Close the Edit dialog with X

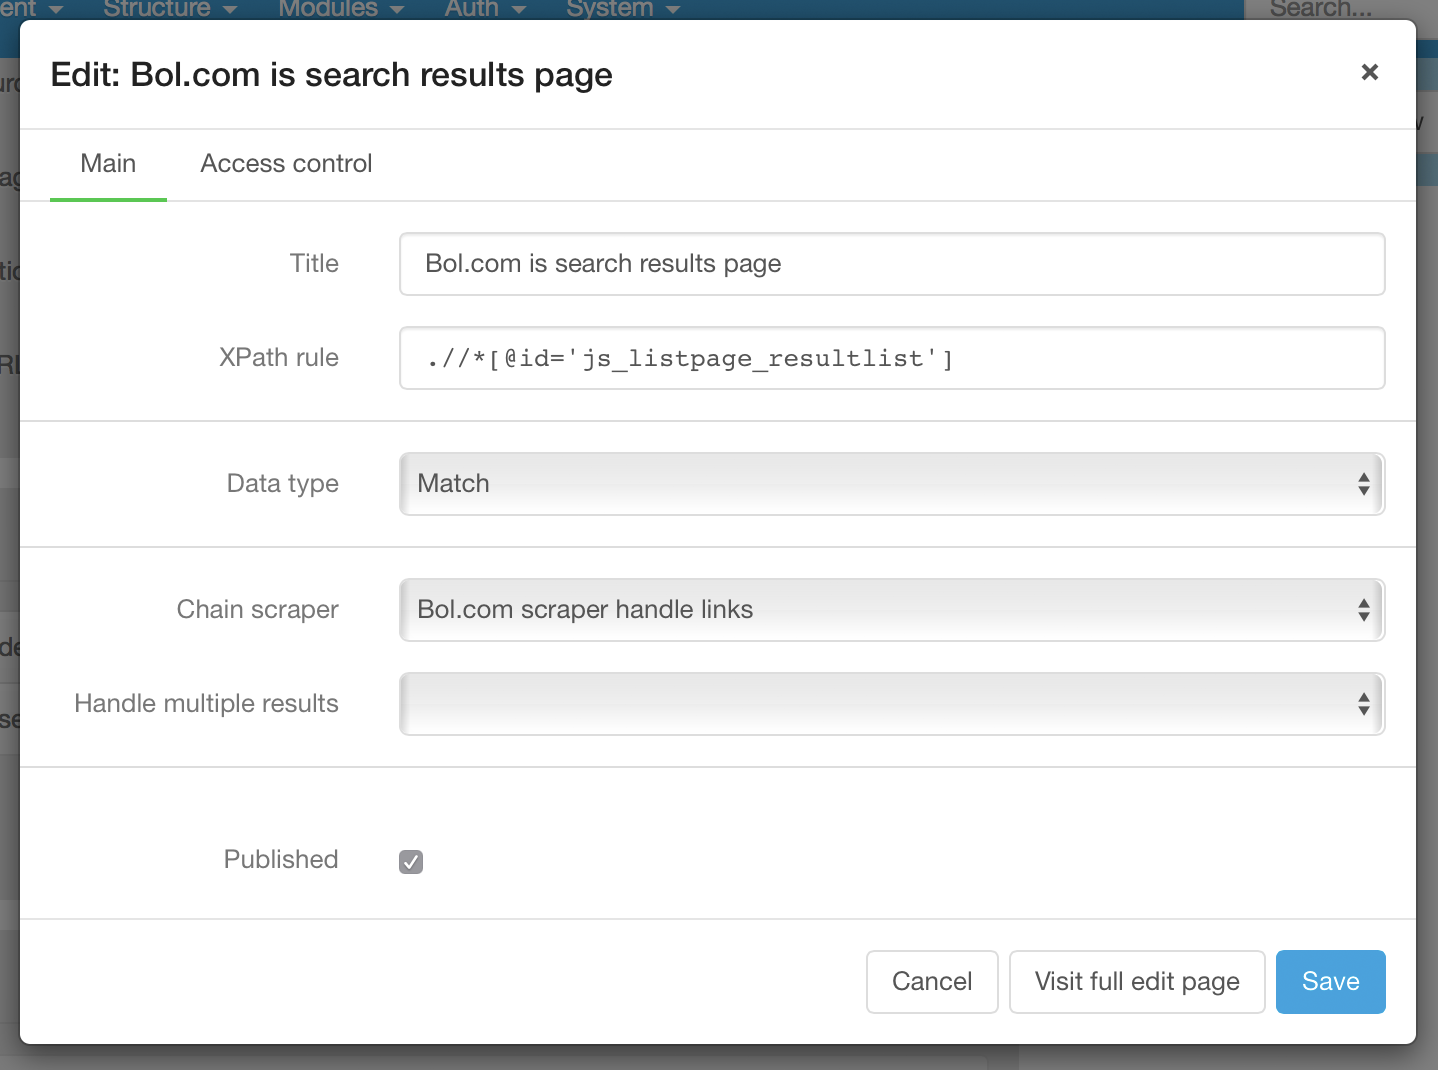click(x=1369, y=72)
